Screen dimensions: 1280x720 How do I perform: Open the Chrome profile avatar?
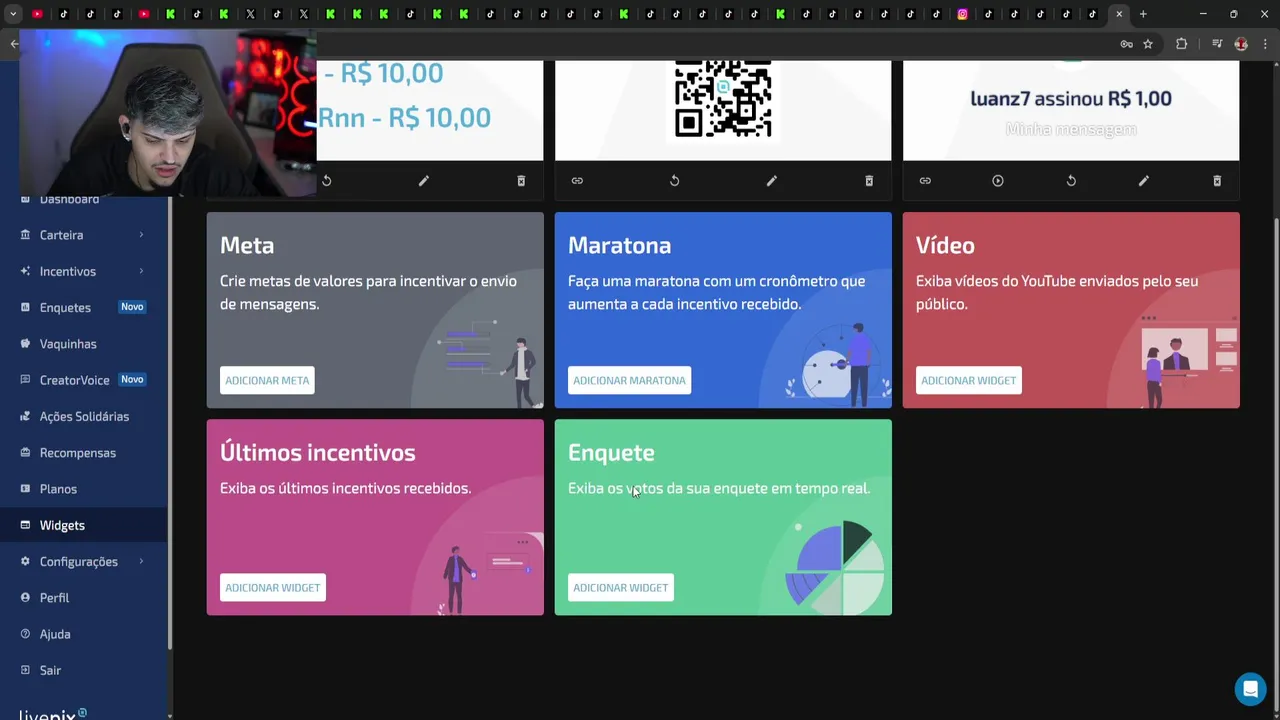(x=1241, y=44)
